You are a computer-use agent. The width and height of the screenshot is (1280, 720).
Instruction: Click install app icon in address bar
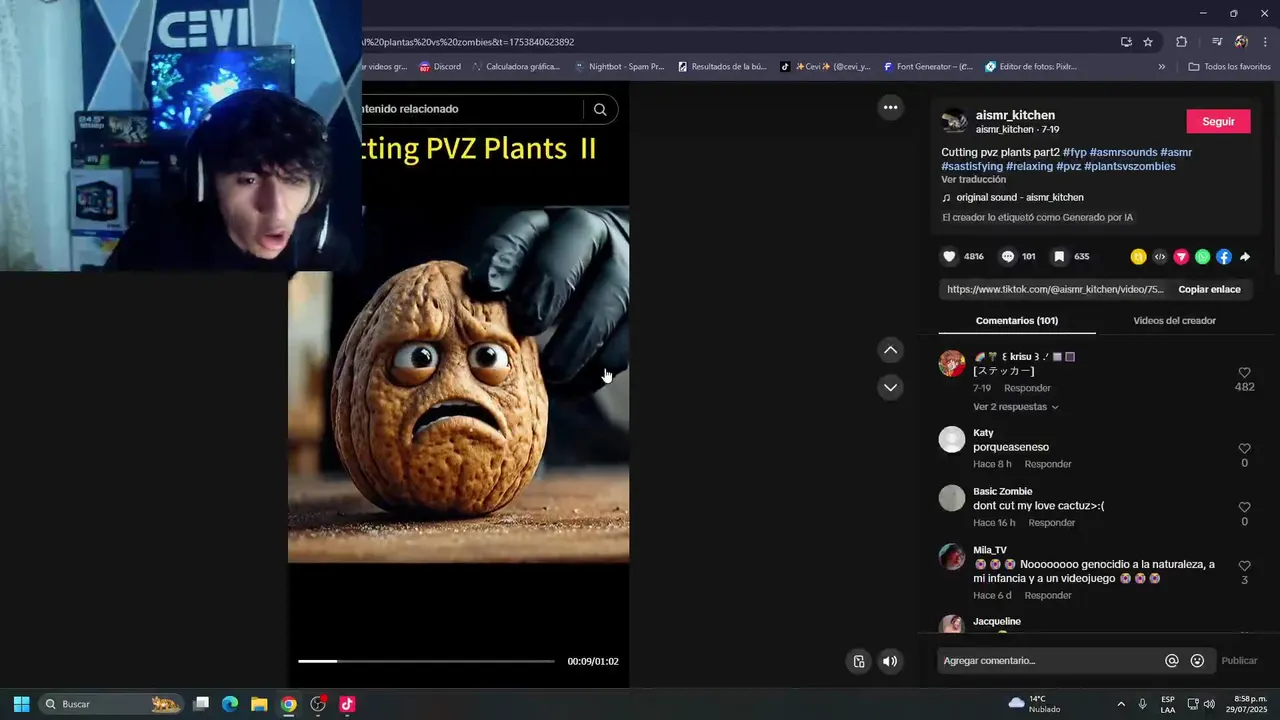(1126, 42)
